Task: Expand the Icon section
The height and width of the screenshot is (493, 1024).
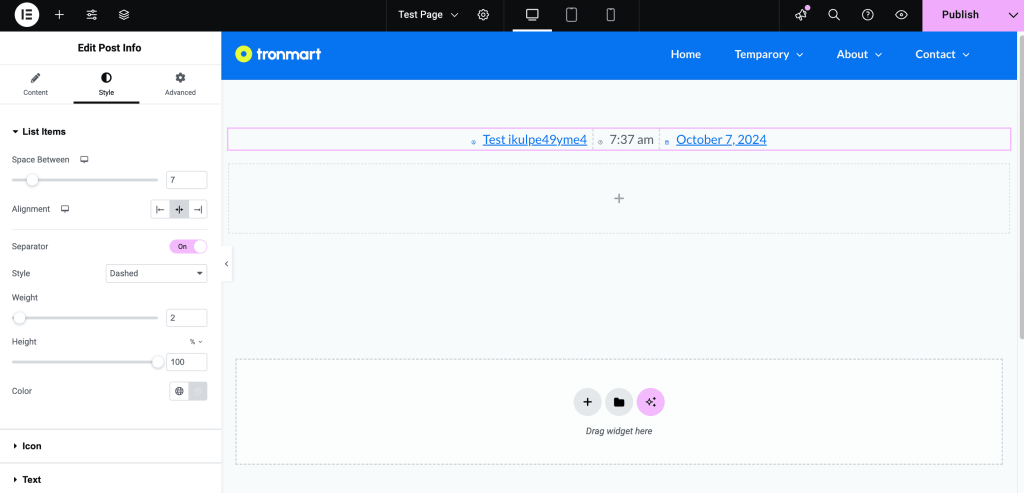Action: click(x=32, y=446)
